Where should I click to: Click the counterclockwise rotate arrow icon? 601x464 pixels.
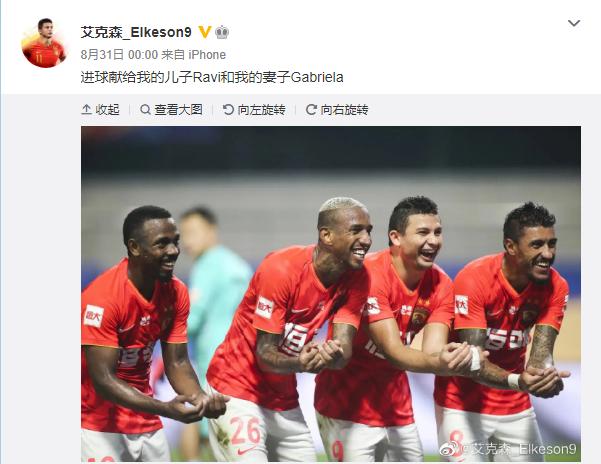[x=228, y=110]
